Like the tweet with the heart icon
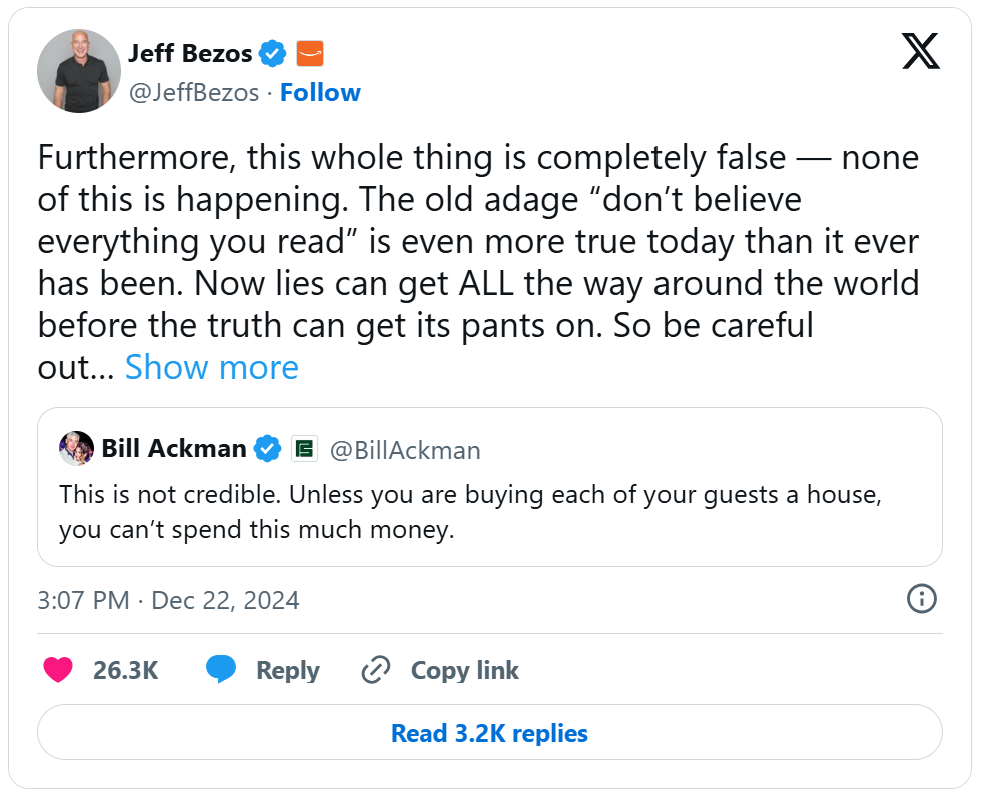Screen dimensions: 981x792 point(58,670)
